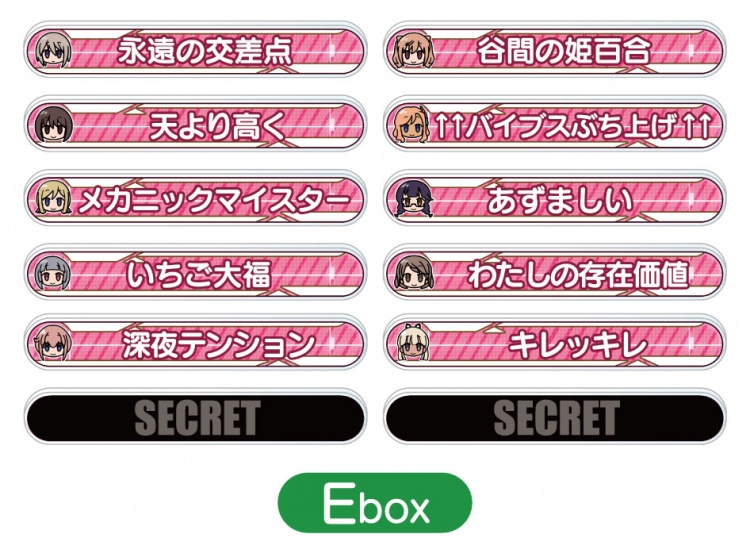Open the right black SECRET badge
Screen dimensions: 750x553
pos(555,417)
